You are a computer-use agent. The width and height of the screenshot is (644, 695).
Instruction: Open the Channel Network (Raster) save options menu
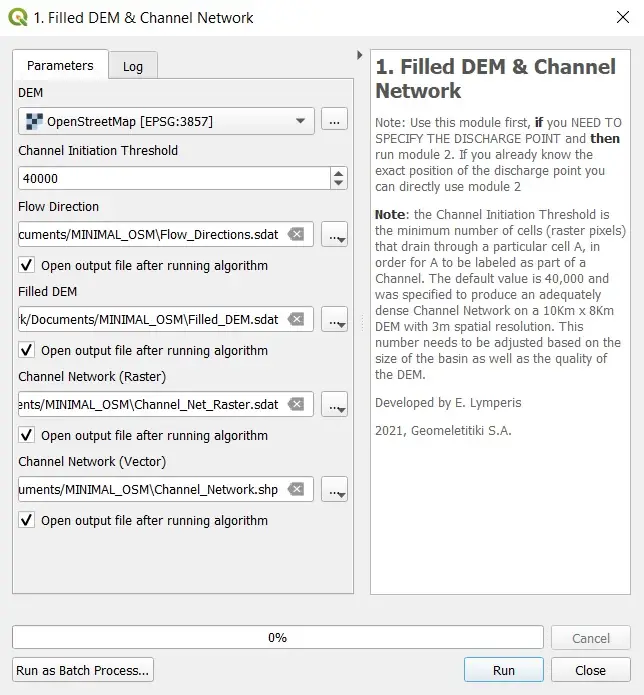[334, 405]
